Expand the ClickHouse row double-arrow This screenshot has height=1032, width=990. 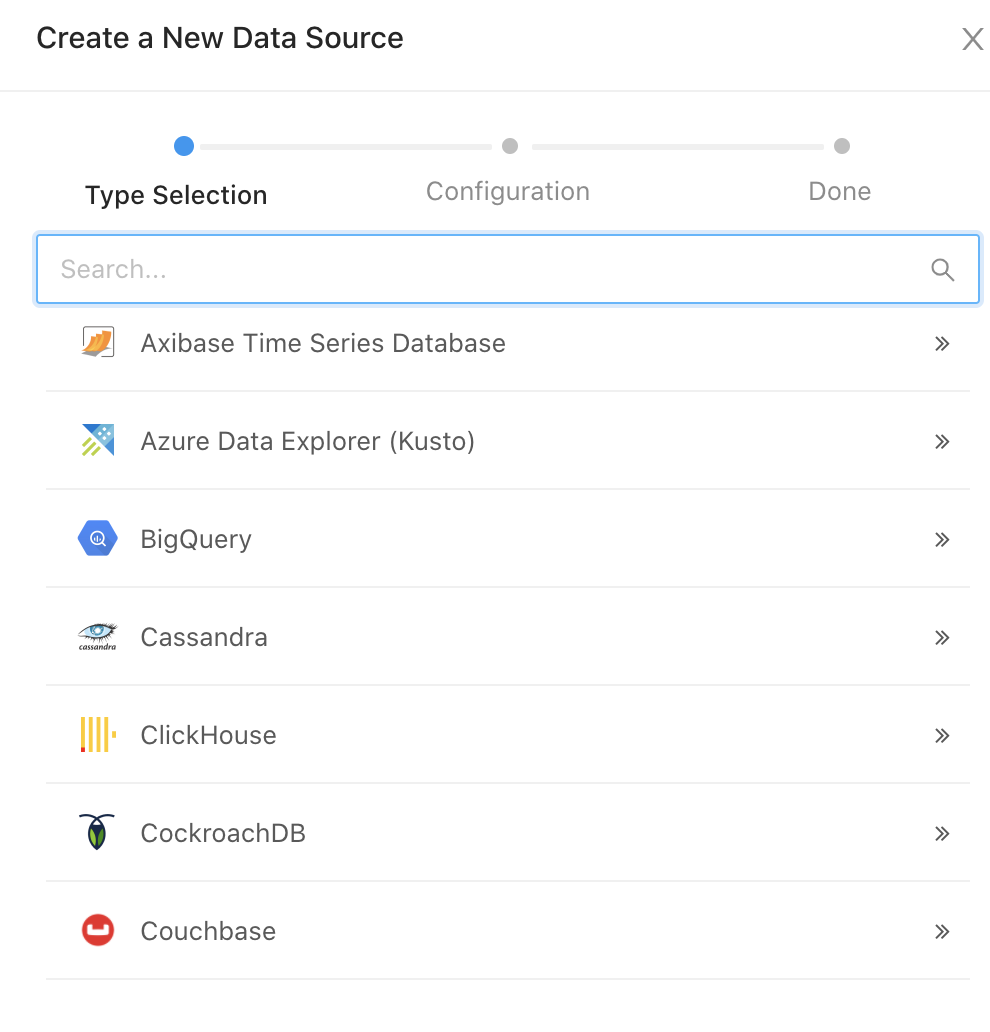tap(941, 736)
